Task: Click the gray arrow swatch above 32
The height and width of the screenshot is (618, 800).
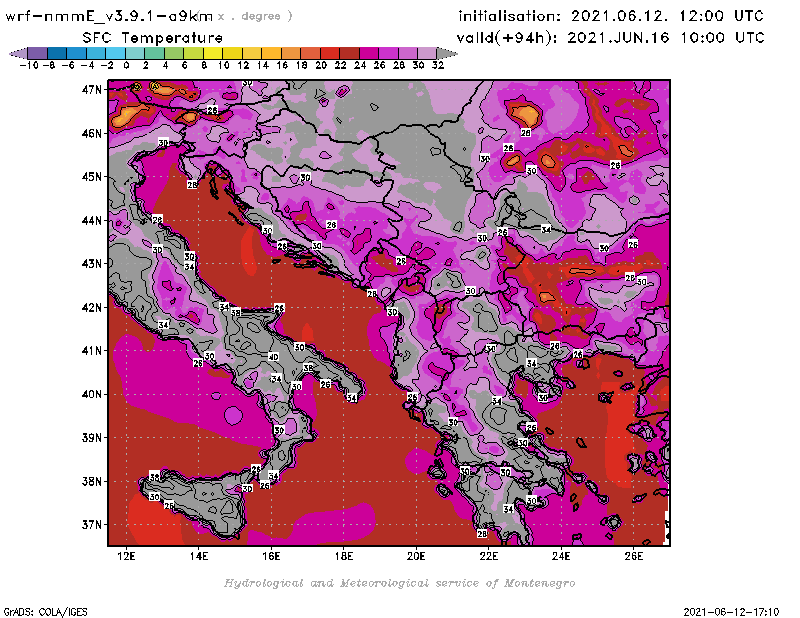Action: click(x=447, y=53)
